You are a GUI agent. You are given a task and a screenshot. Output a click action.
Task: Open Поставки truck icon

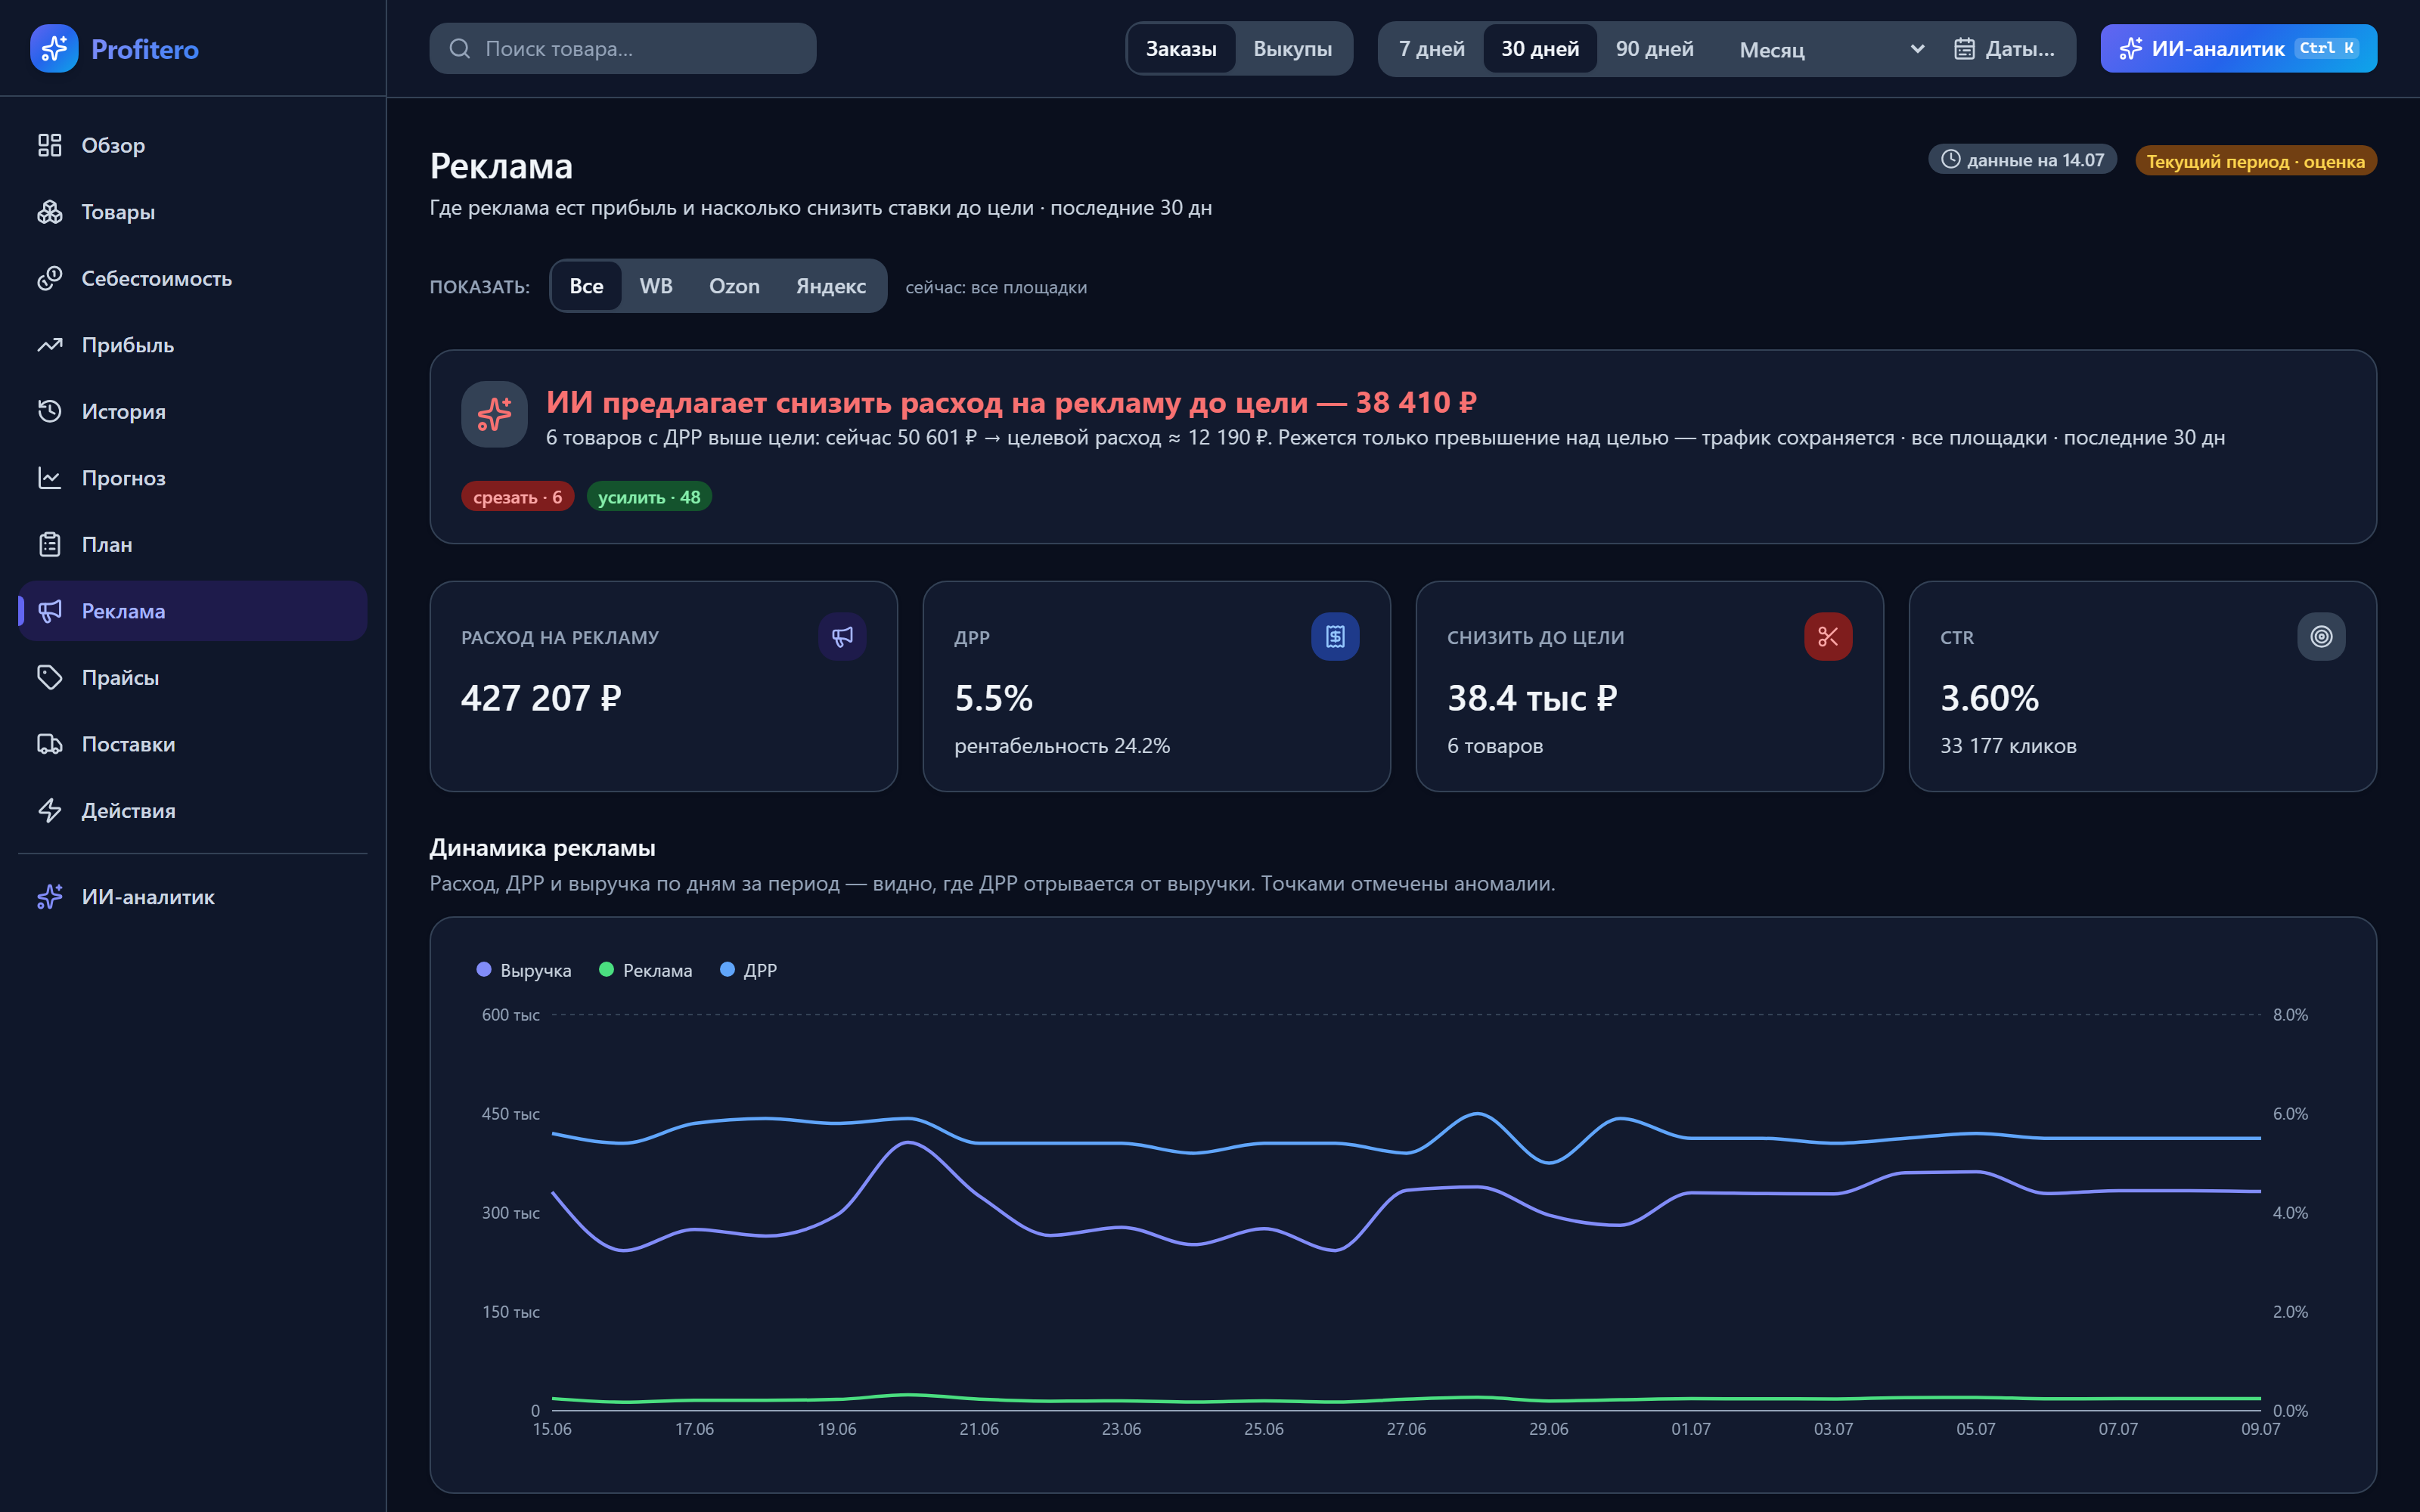[49, 744]
